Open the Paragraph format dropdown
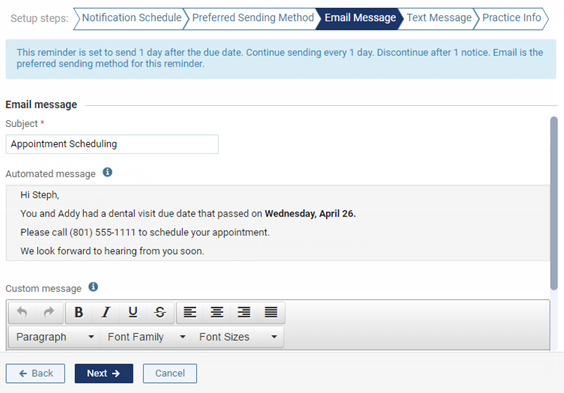This screenshot has width=564, height=393. (55, 337)
